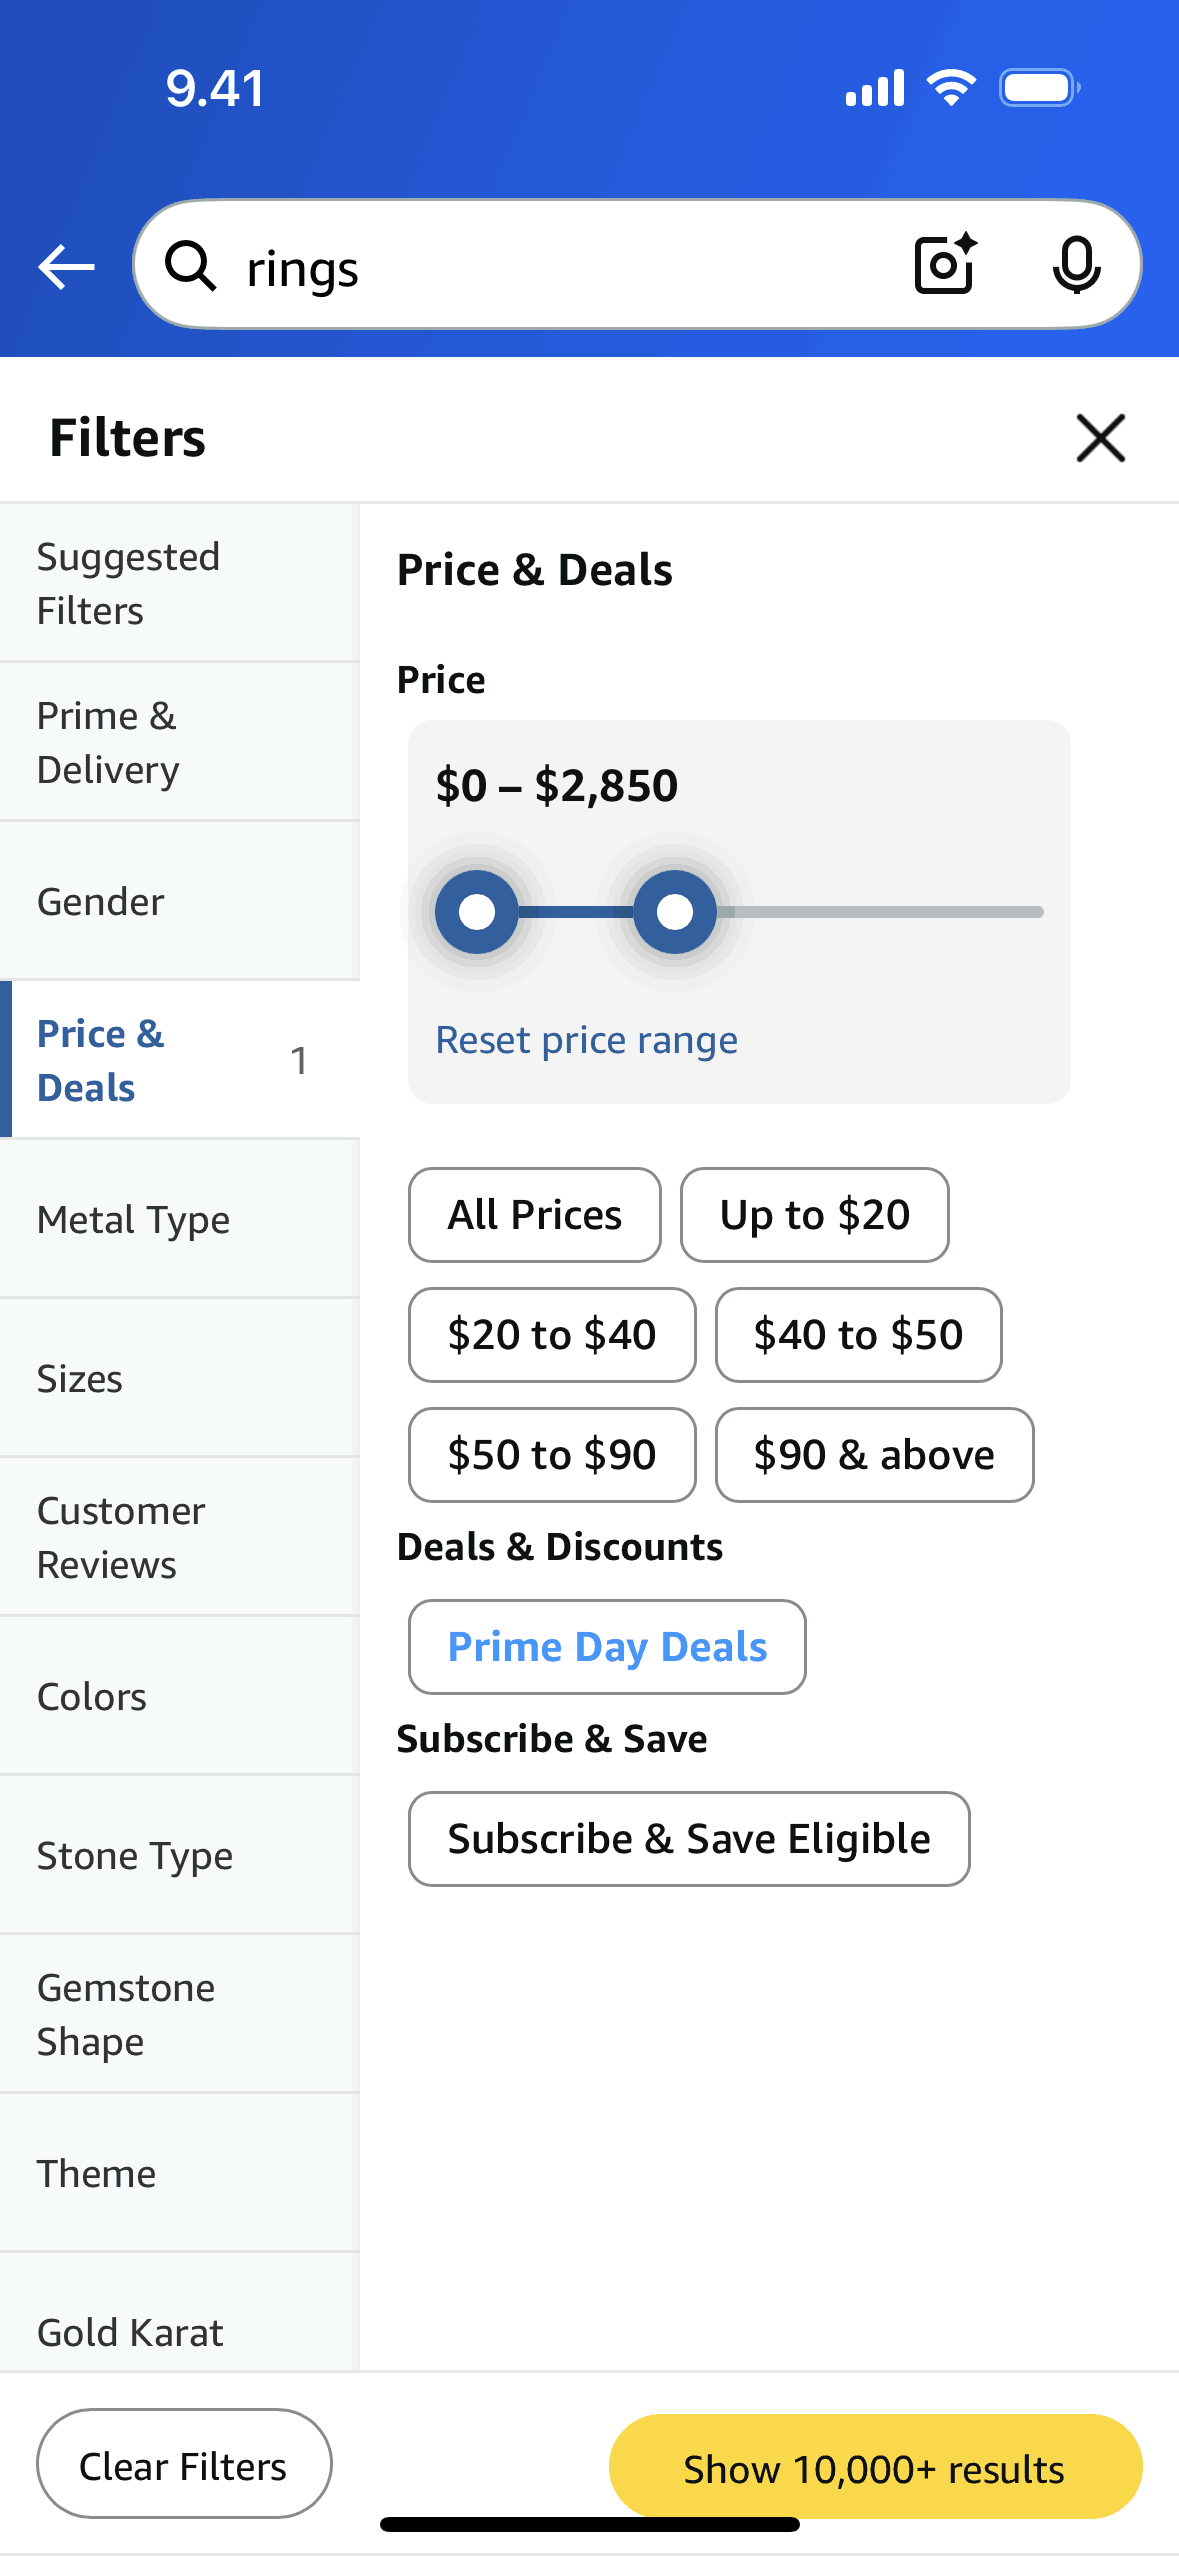Tap the search magnifier icon
The height and width of the screenshot is (2556, 1179).
pos(190,267)
